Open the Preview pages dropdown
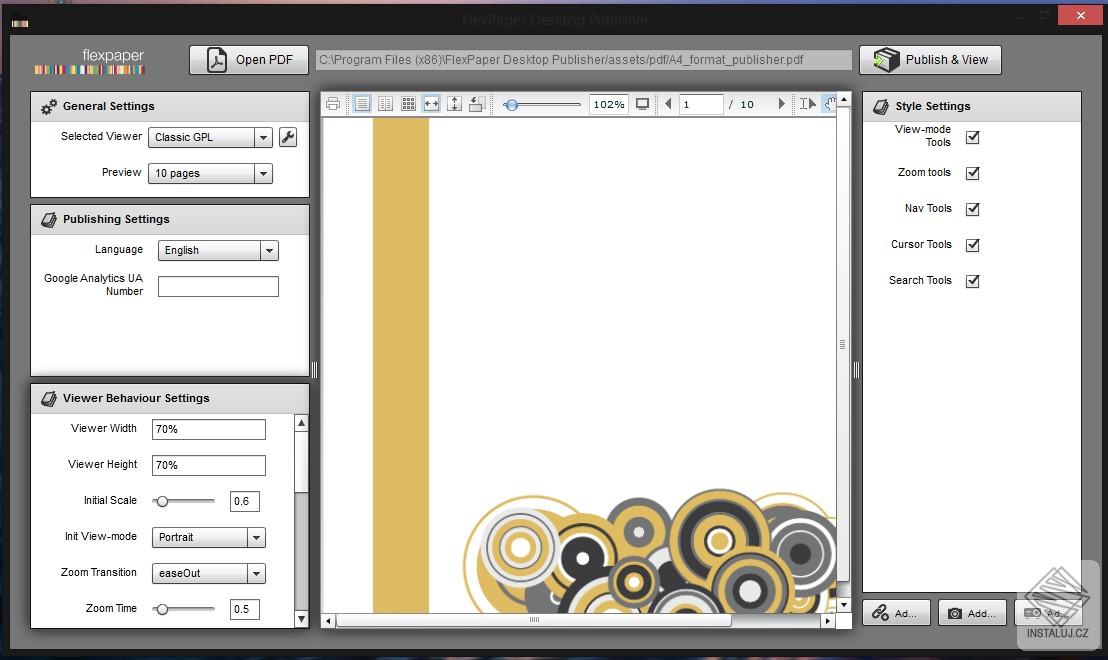 tap(210, 173)
